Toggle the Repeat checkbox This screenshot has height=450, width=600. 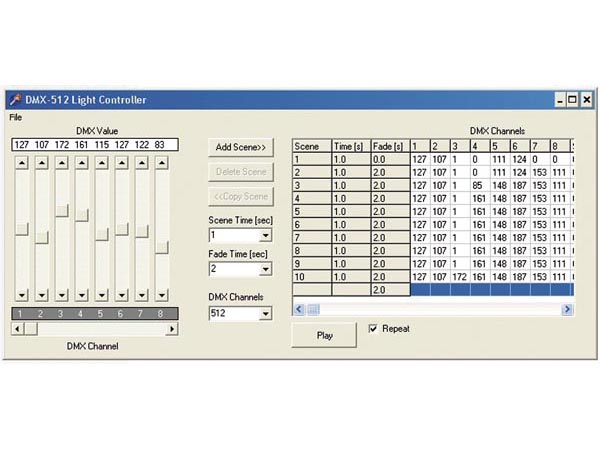click(373, 329)
